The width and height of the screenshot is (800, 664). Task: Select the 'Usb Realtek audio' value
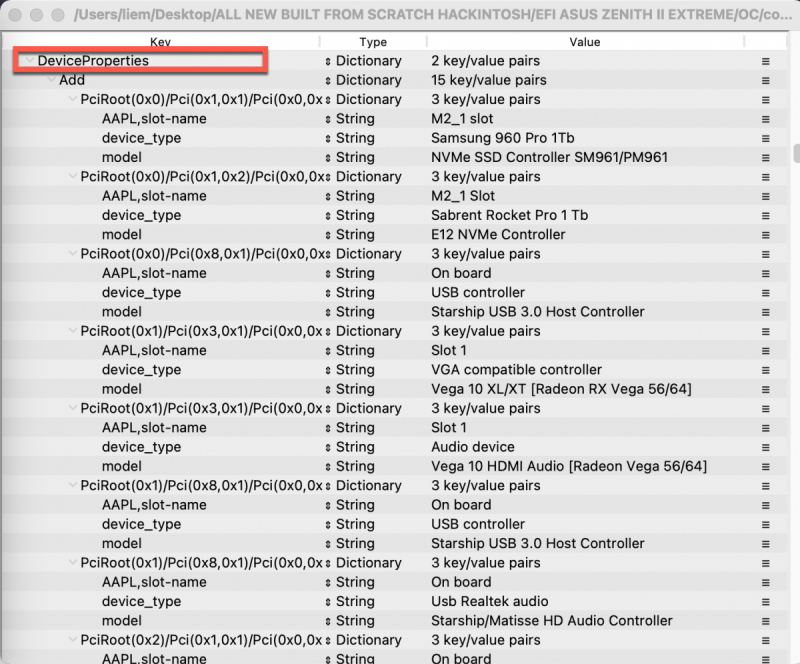(x=490, y=601)
